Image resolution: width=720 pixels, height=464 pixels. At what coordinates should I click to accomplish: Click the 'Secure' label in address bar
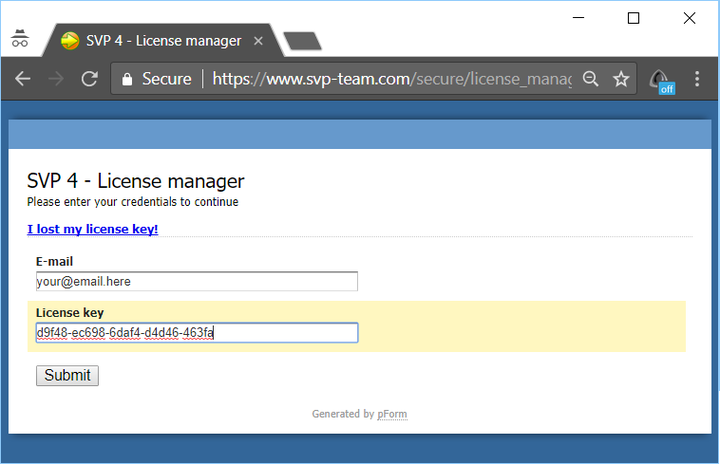pos(167,79)
